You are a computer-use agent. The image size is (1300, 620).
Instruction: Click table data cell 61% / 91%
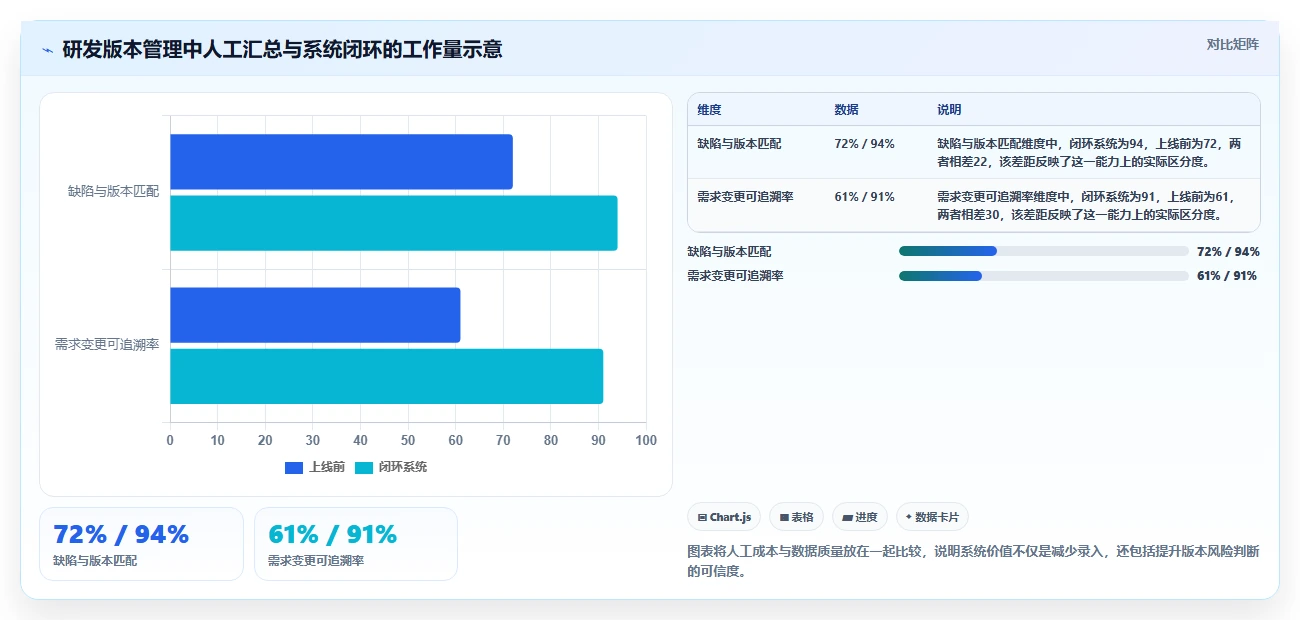[864, 197]
